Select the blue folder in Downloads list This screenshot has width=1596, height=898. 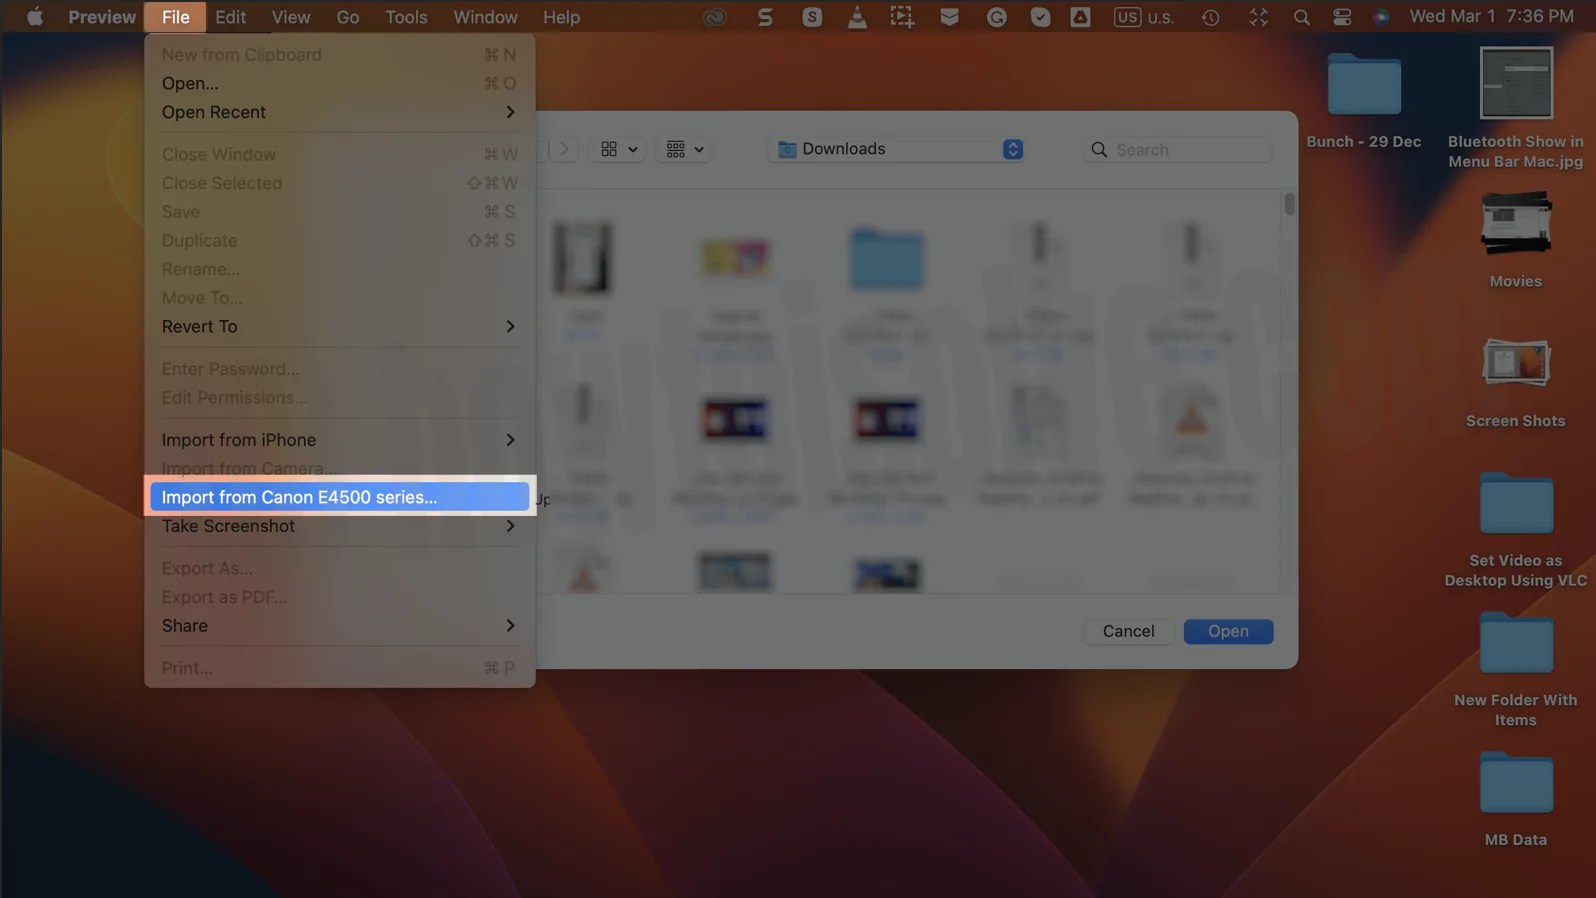887,259
